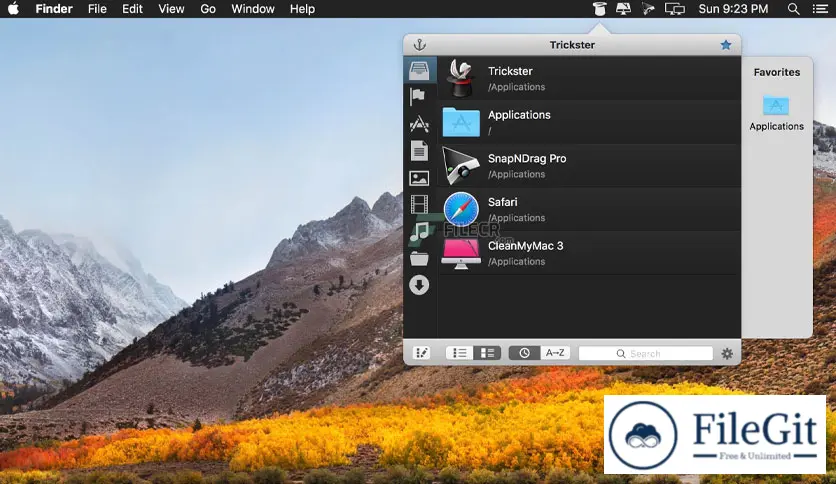Viewport: 836px width, 484px height.
Task: Select the Folders filter sidebar icon
Action: click(419, 259)
